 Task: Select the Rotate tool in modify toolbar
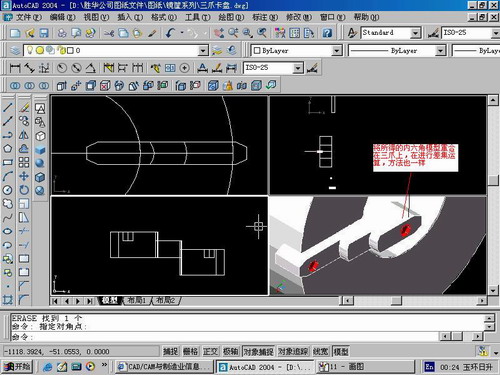24,190
